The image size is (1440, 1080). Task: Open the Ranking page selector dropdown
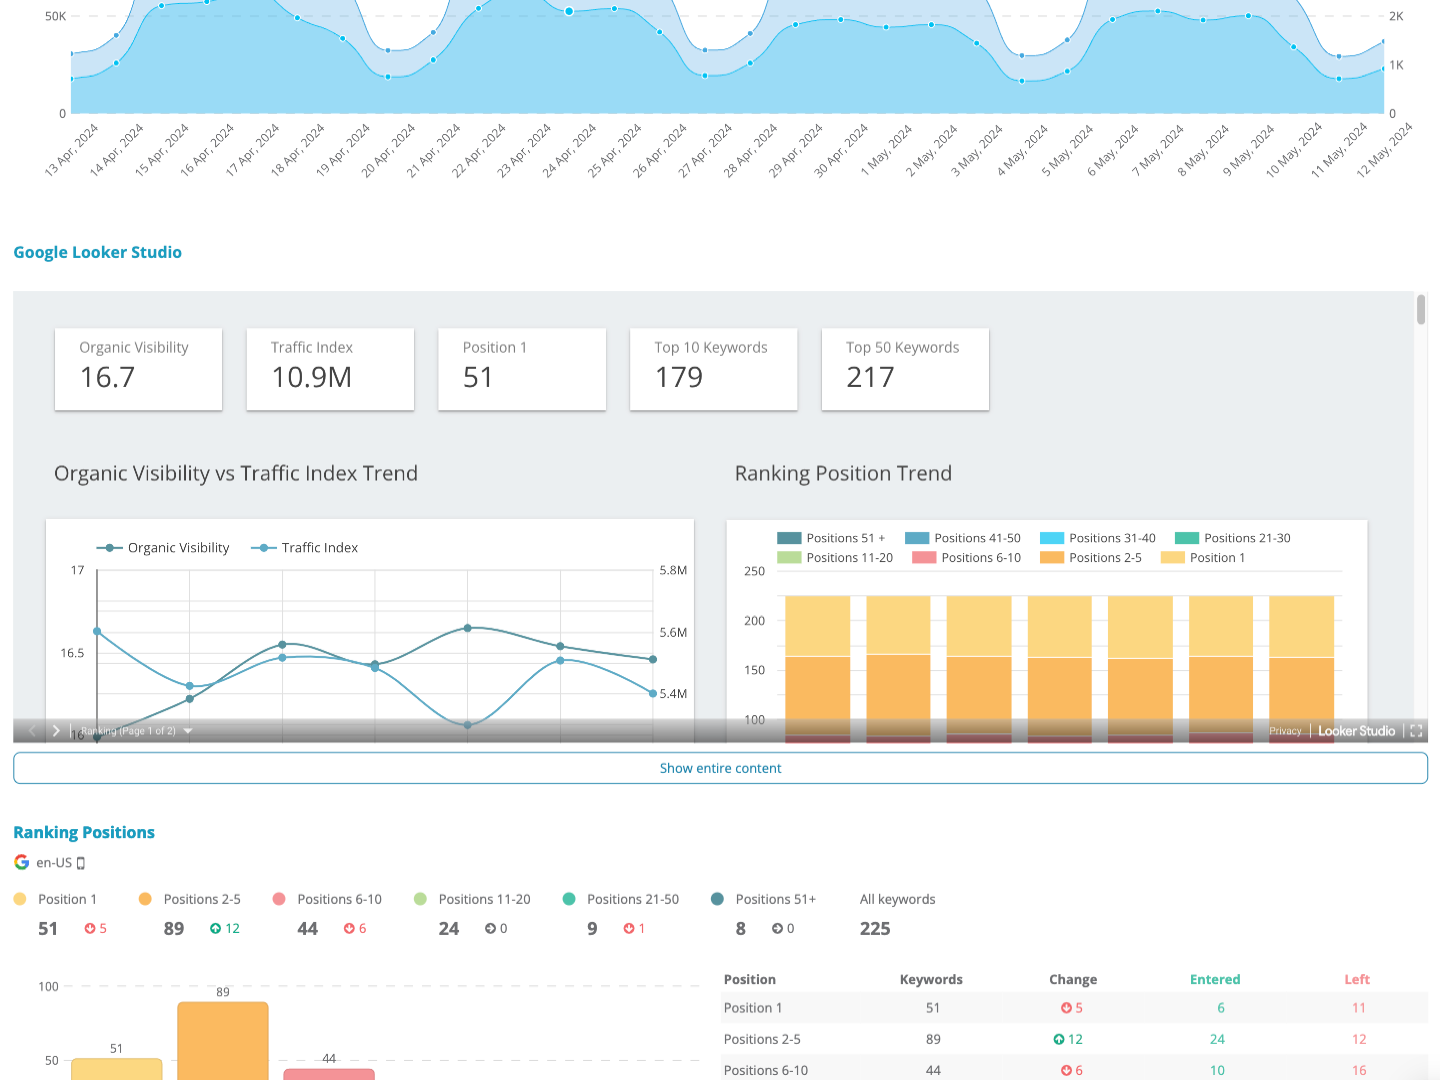[x=136, y=731]
